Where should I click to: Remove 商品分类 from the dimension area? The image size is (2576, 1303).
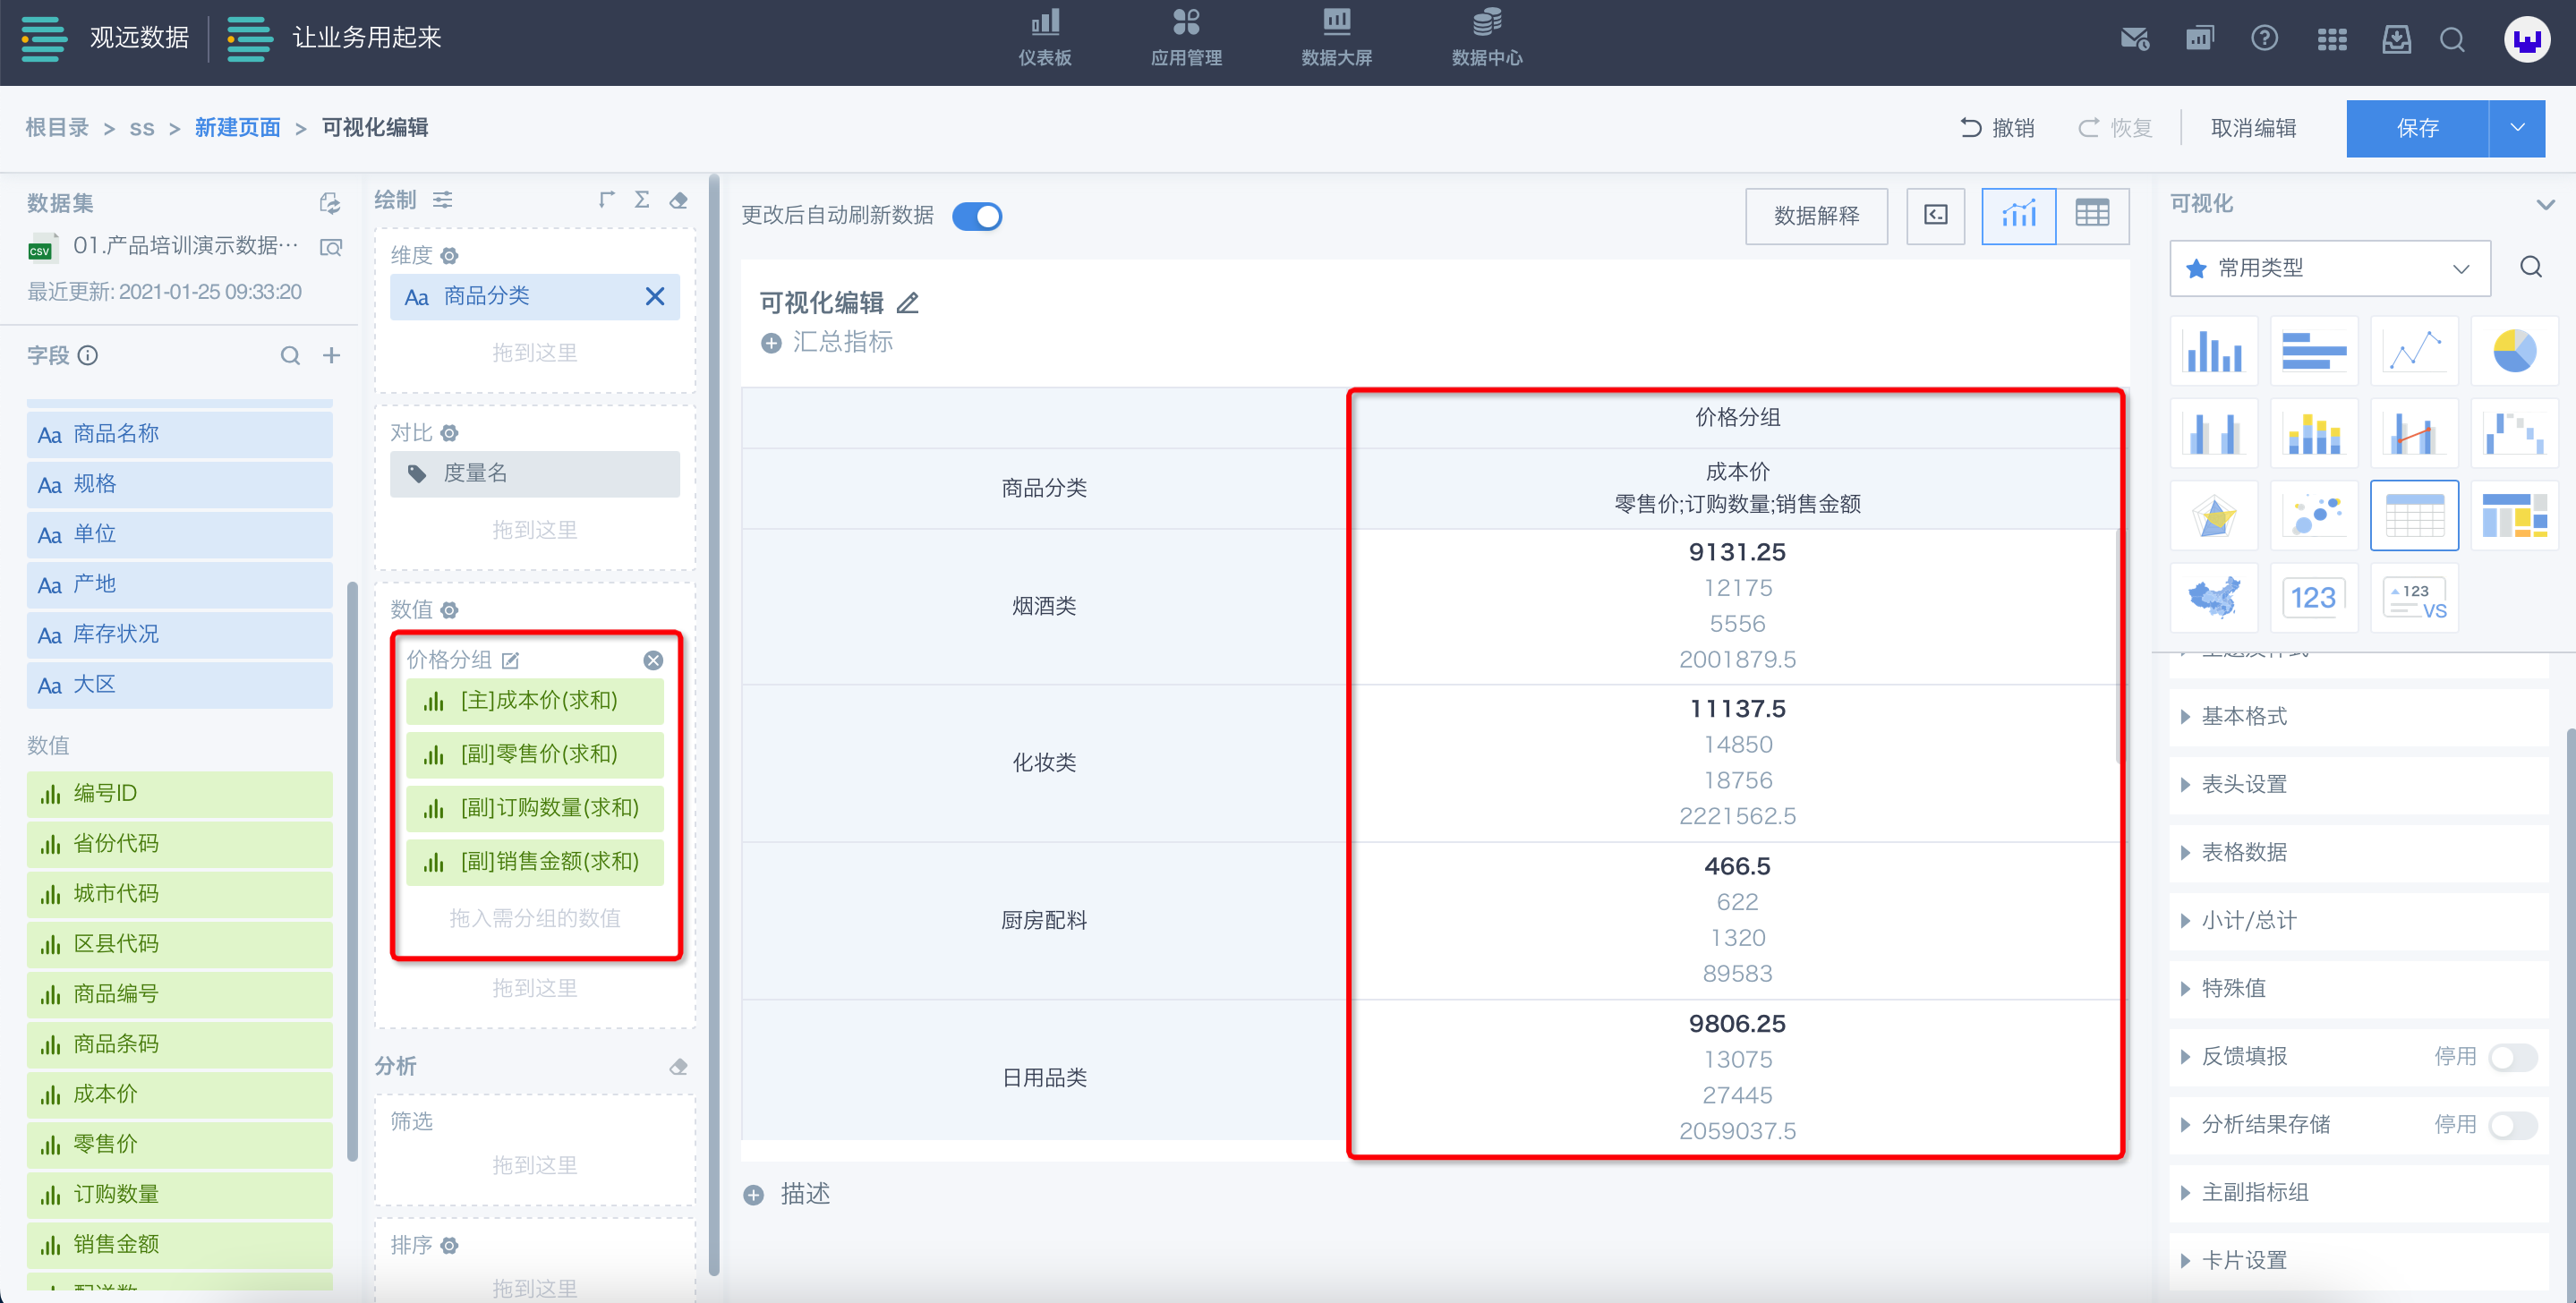click(x=655, y=297)
